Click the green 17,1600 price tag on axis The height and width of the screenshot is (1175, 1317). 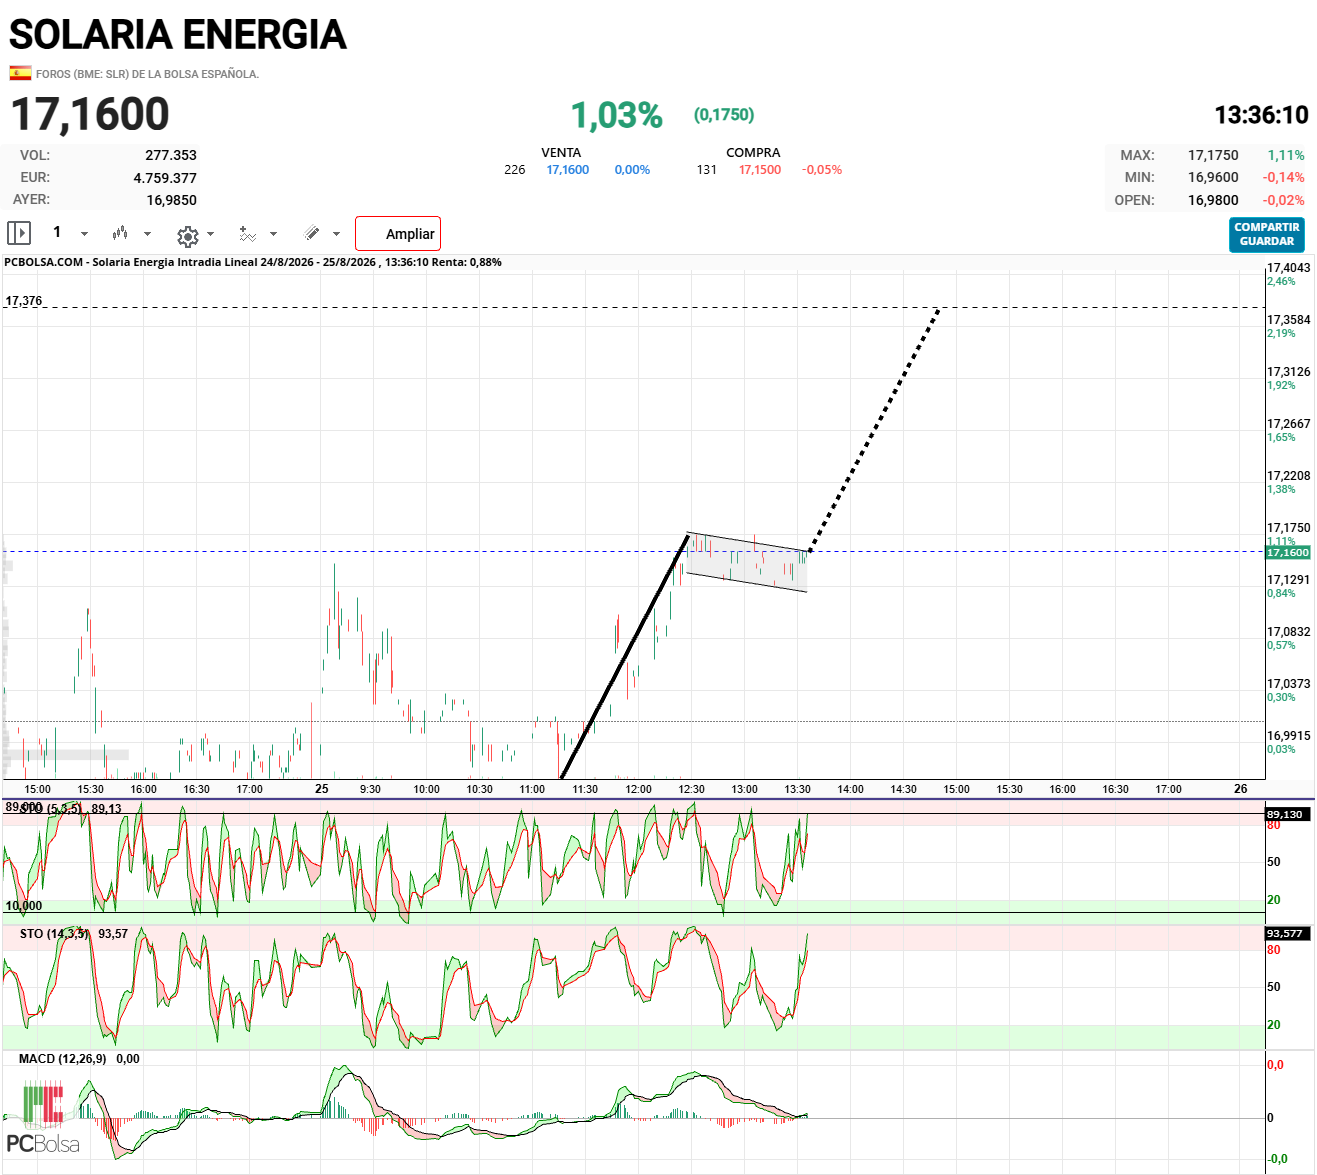1288,553
